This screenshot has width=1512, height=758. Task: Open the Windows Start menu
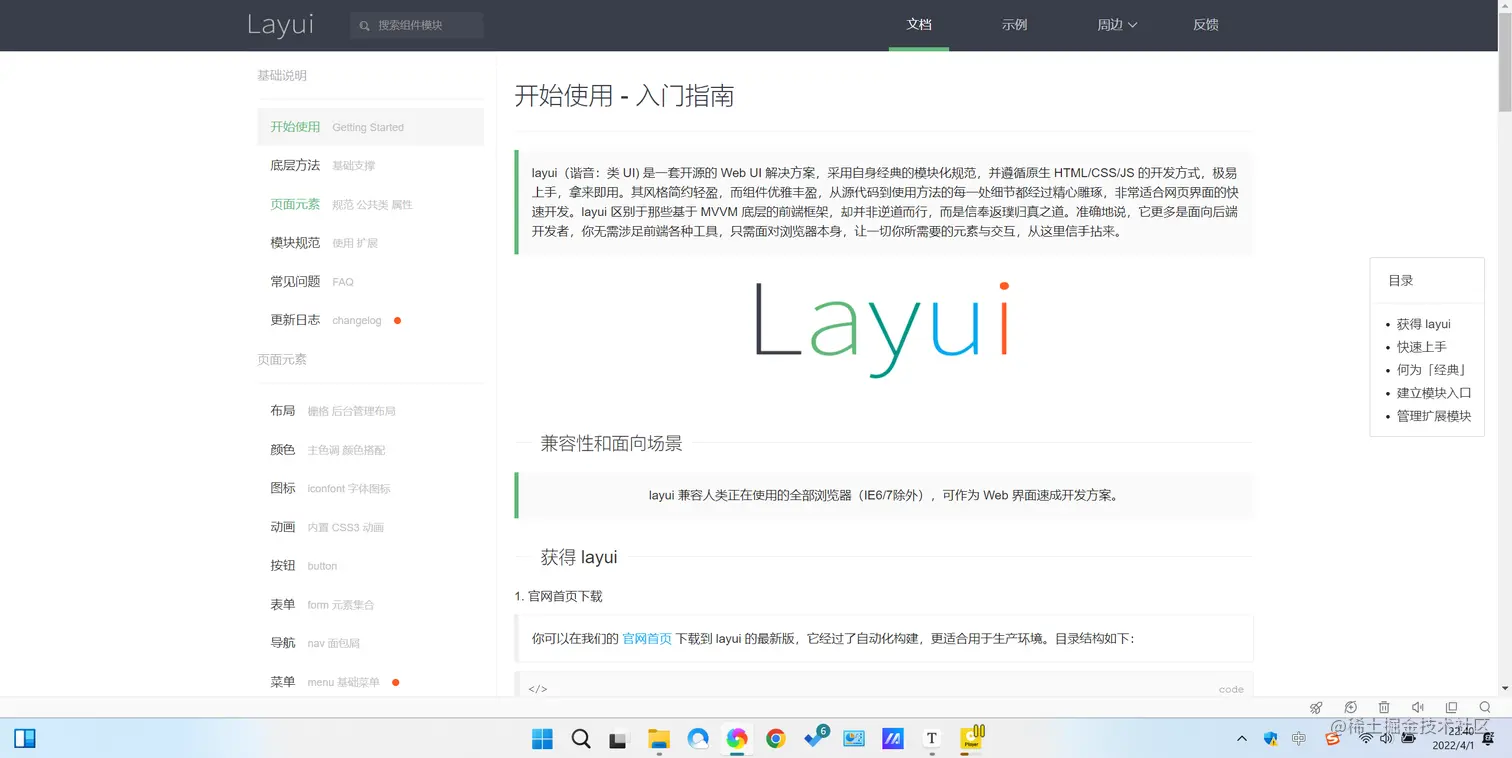[x=542, y=739]
